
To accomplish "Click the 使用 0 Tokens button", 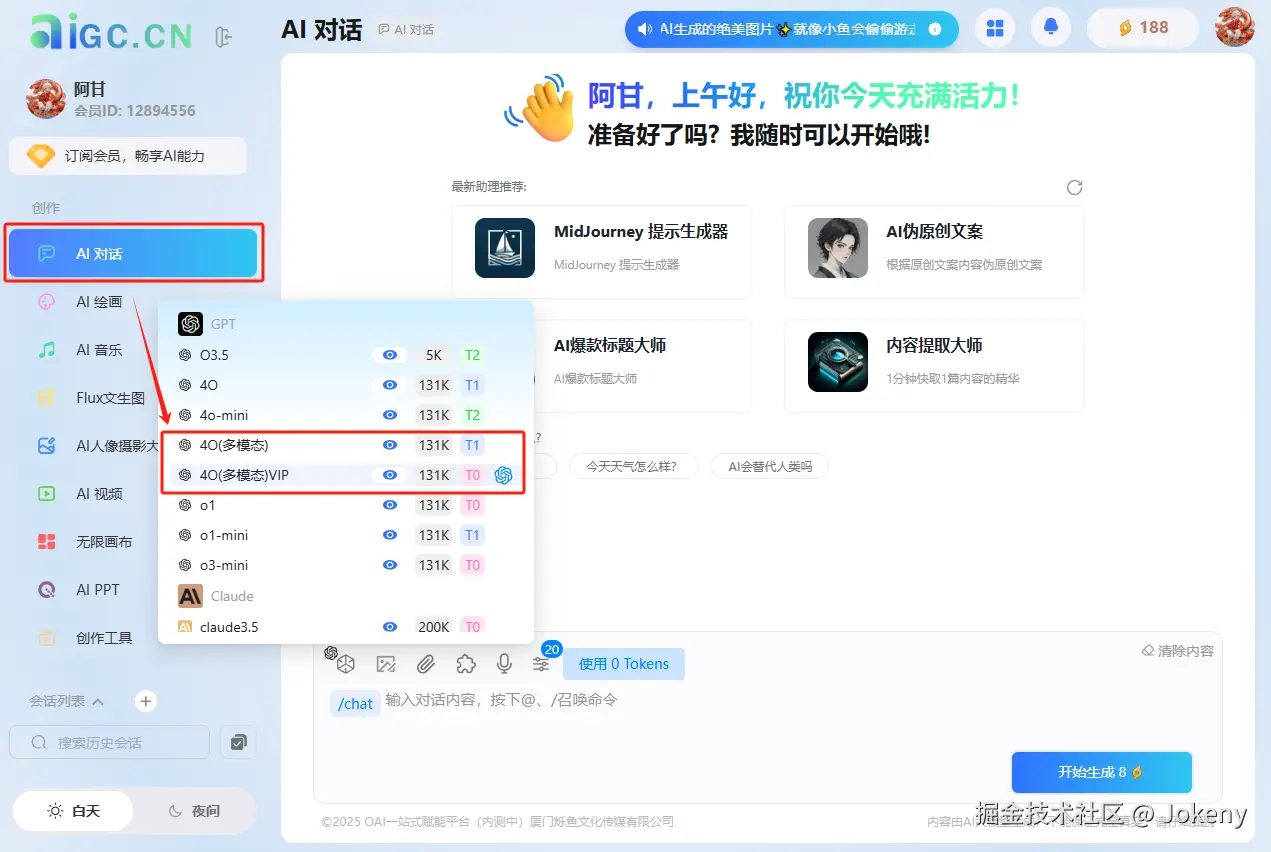I will (x=624, y=664).
